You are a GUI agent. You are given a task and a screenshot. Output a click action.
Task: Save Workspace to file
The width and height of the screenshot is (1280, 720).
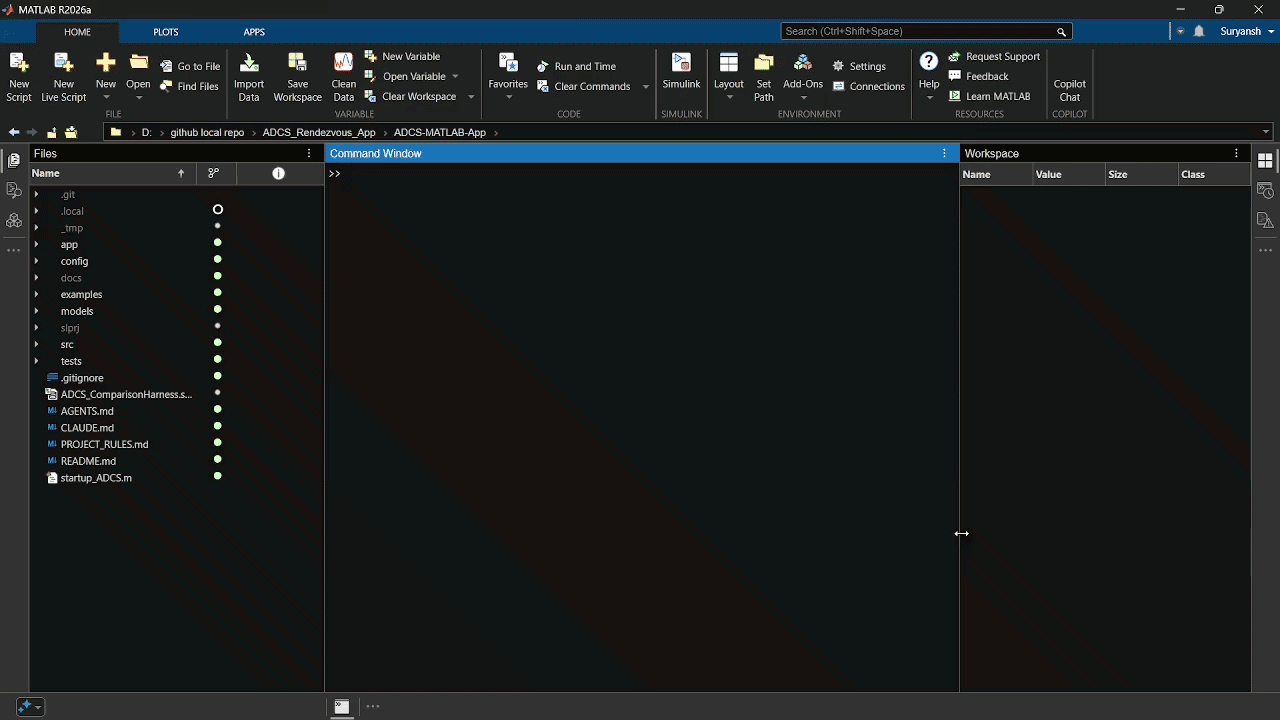pyautogui.click(x=297, y=77)
